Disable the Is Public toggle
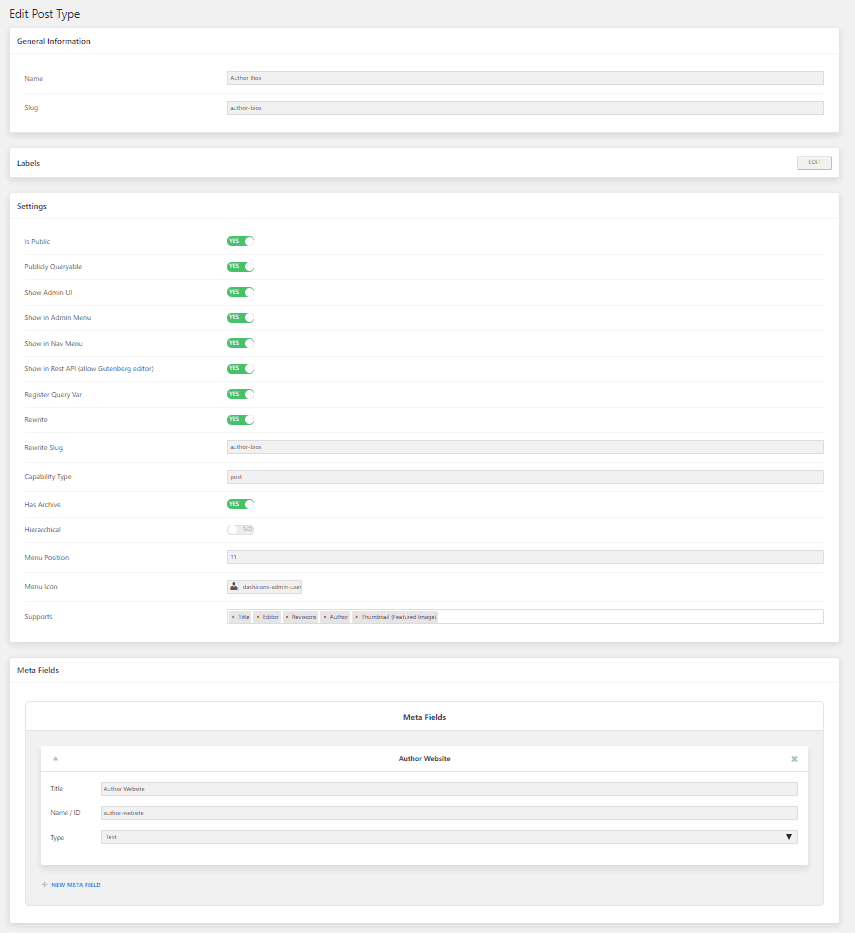Viewport: 855px width, 933px height. coord(241,241)
